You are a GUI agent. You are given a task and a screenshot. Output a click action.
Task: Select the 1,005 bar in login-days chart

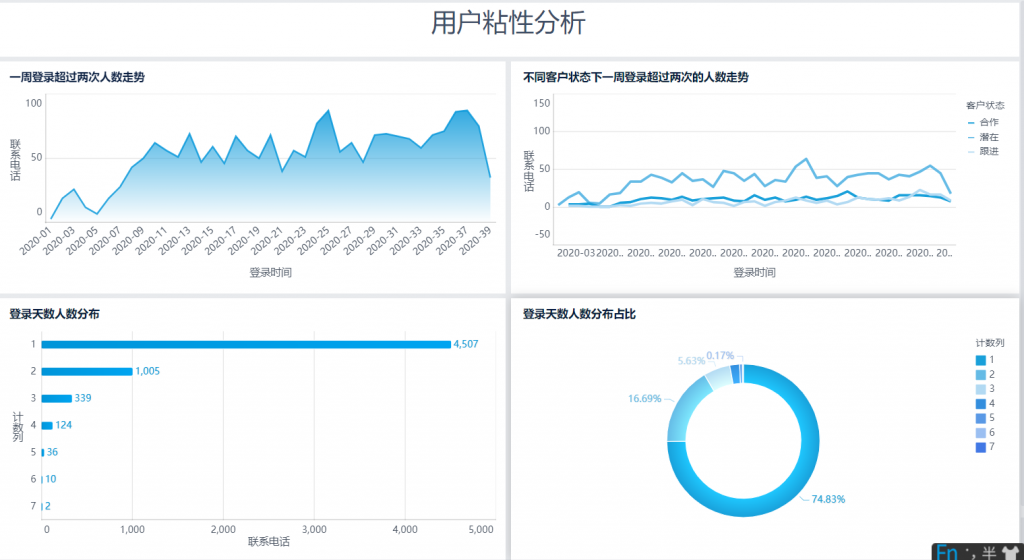[87, 371]
